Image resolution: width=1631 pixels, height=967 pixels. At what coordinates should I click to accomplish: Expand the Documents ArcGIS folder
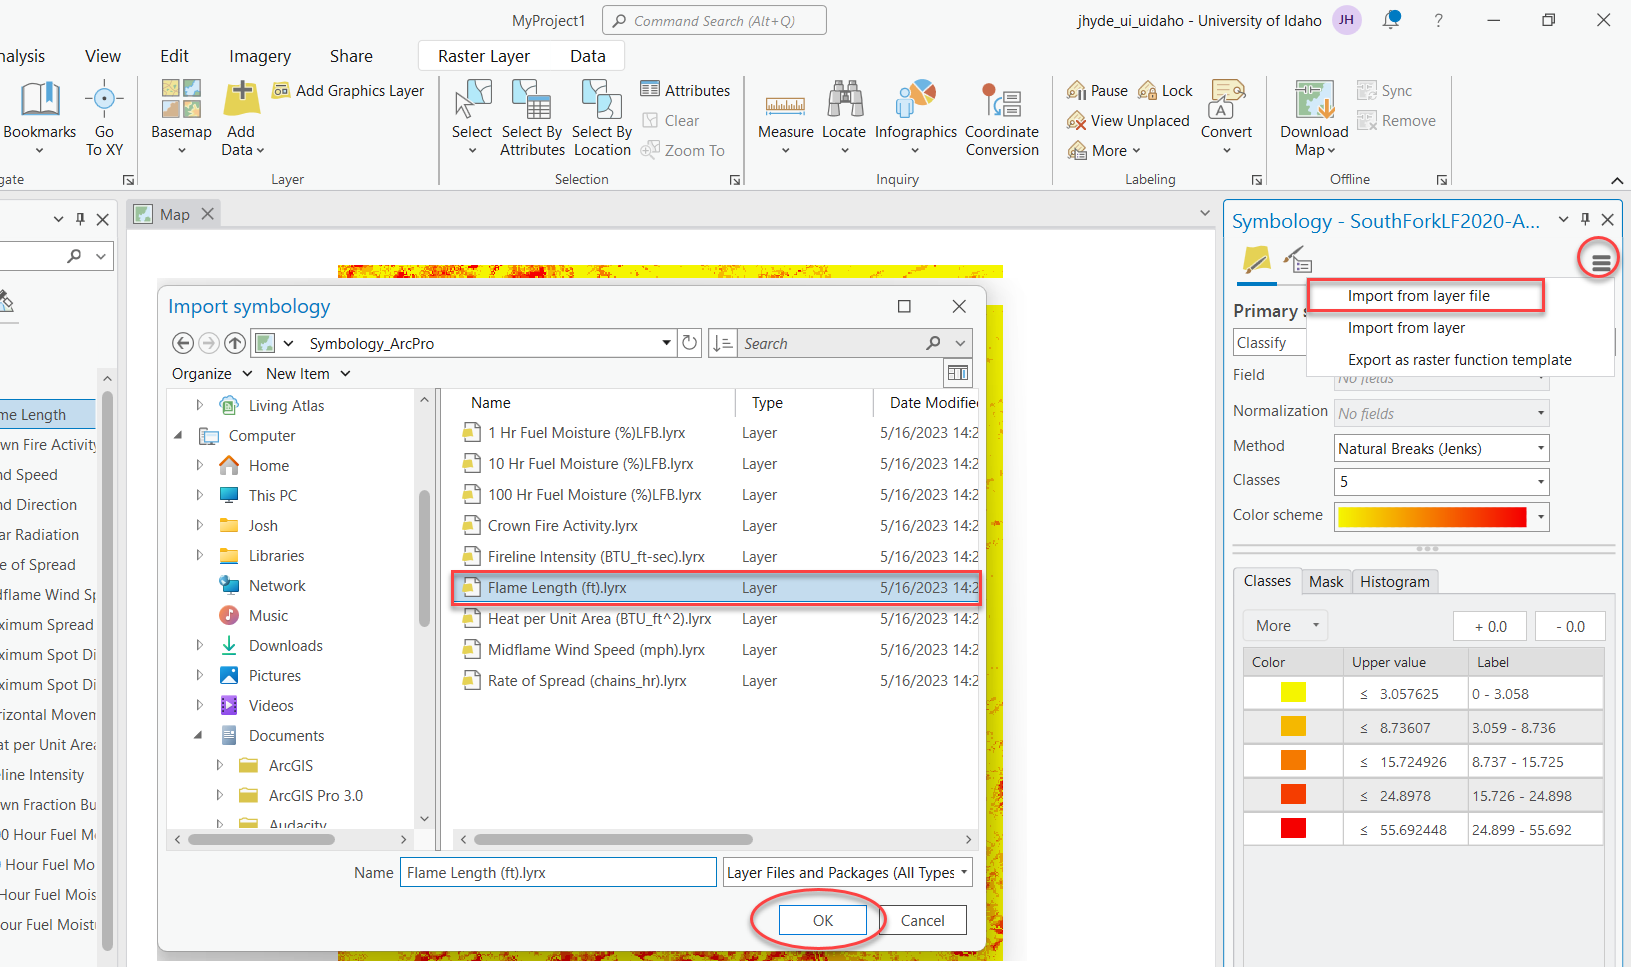pos(219,765)
